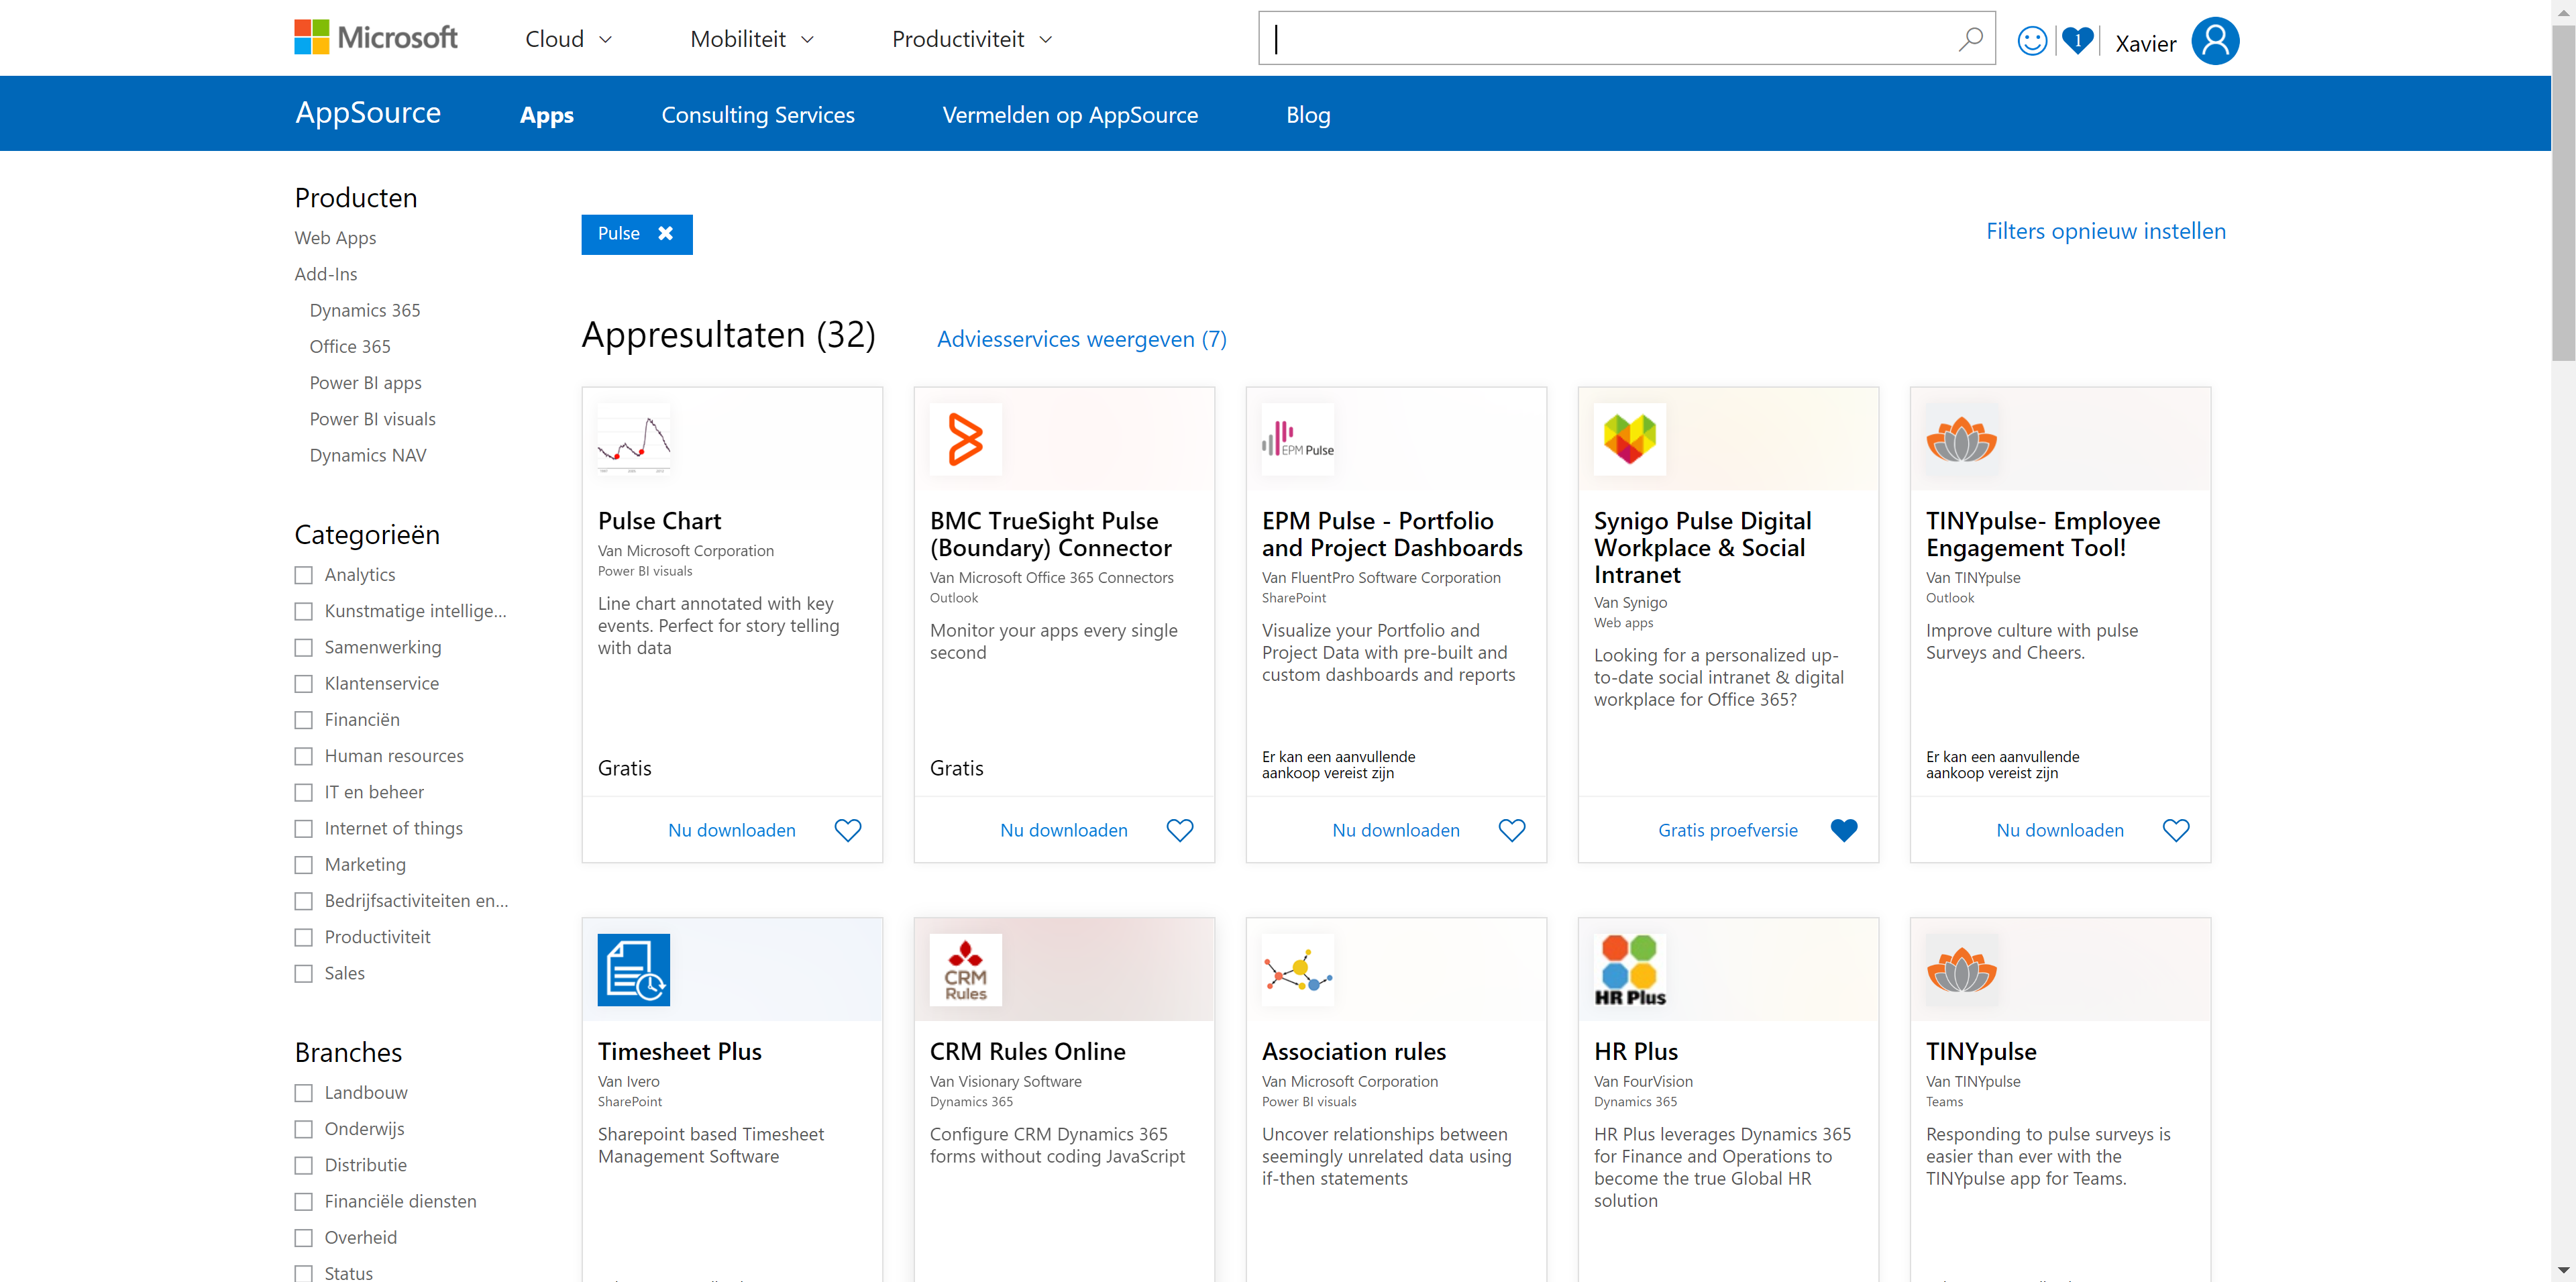Click Nu downloaden for Pulse Chart
The height and width of the screenshot is (1282, 2576).
click(732, 830)
